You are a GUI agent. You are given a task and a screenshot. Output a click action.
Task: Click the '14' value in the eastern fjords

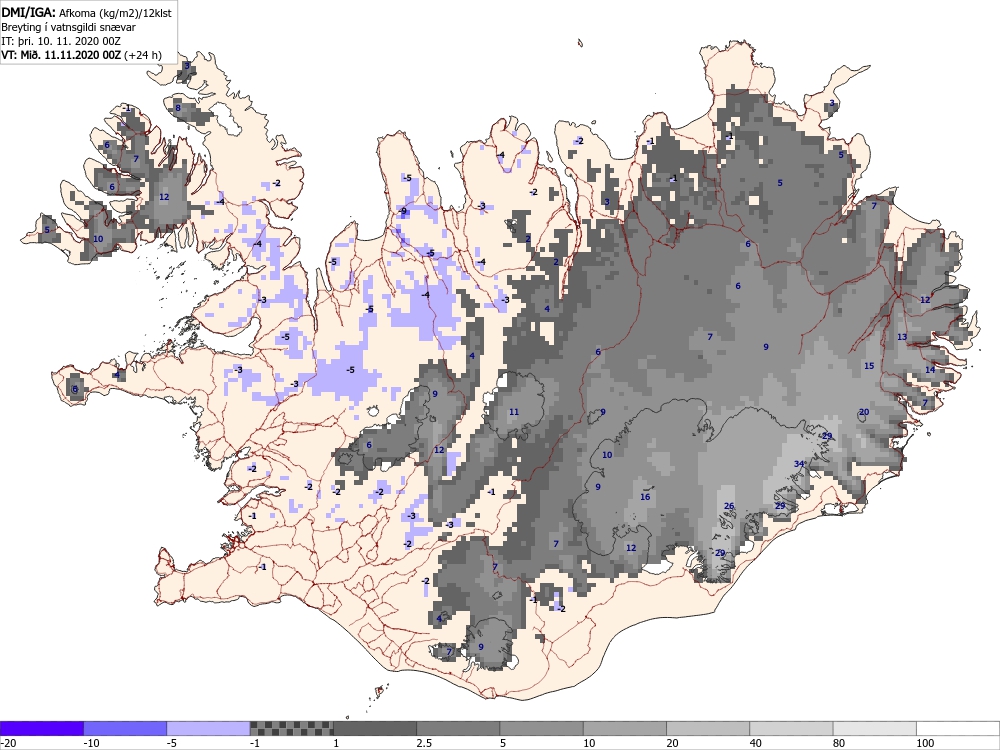930,370
